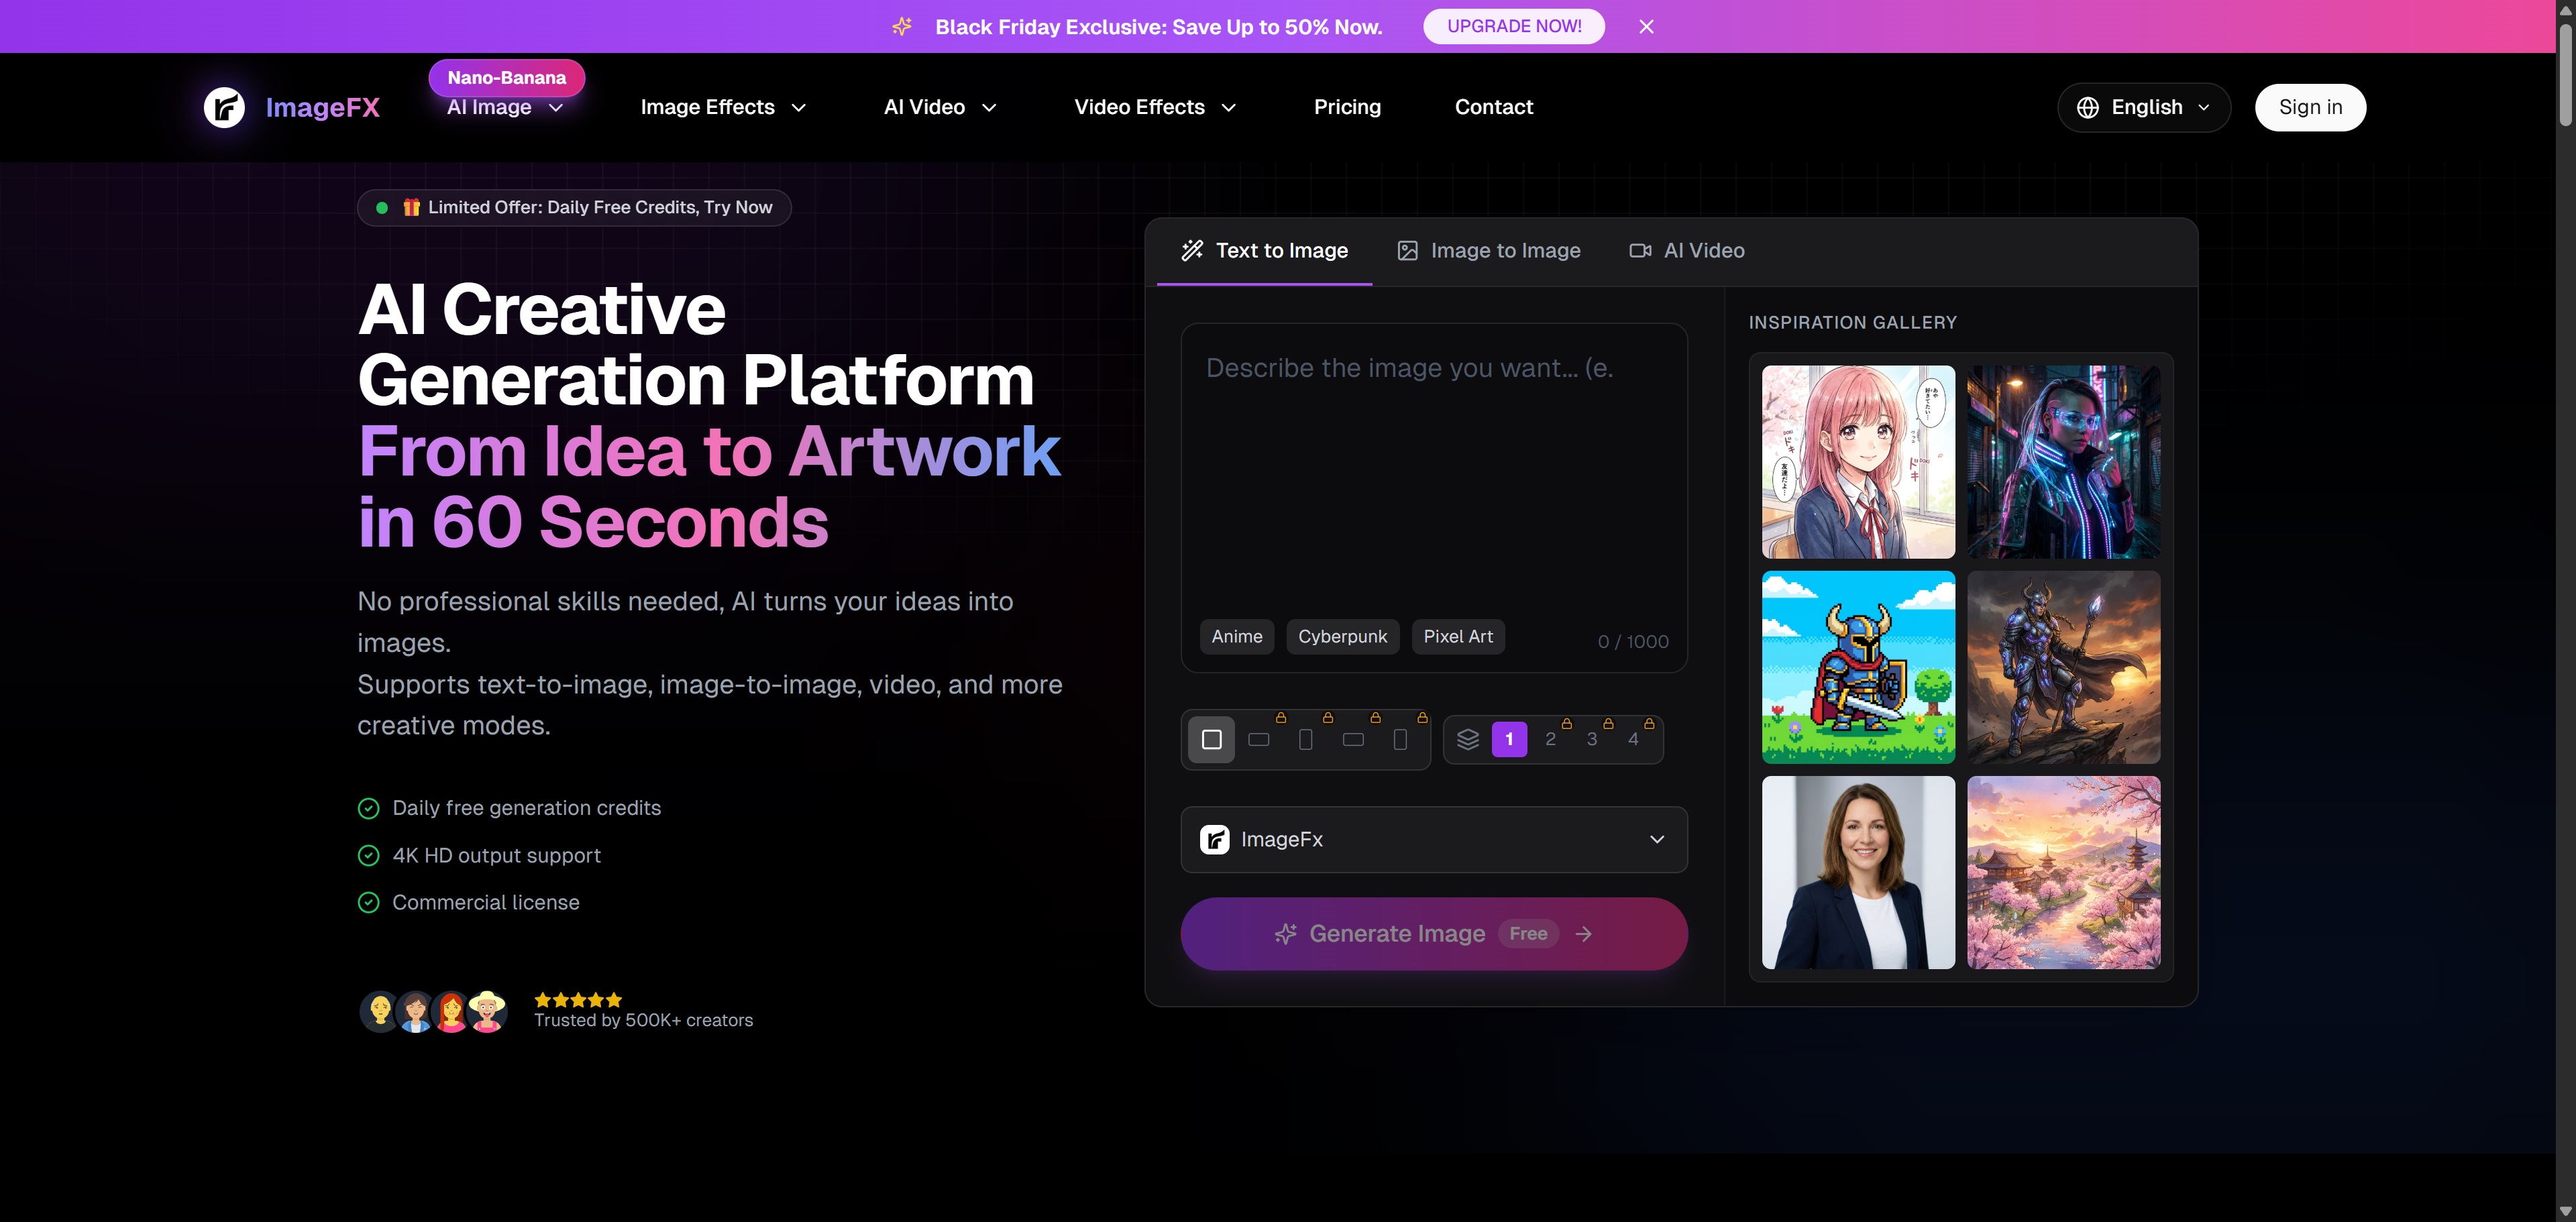Close the Black Friday banner
The height and width of the screenshot is (1222, 2576).
(x=1646, y=27)
